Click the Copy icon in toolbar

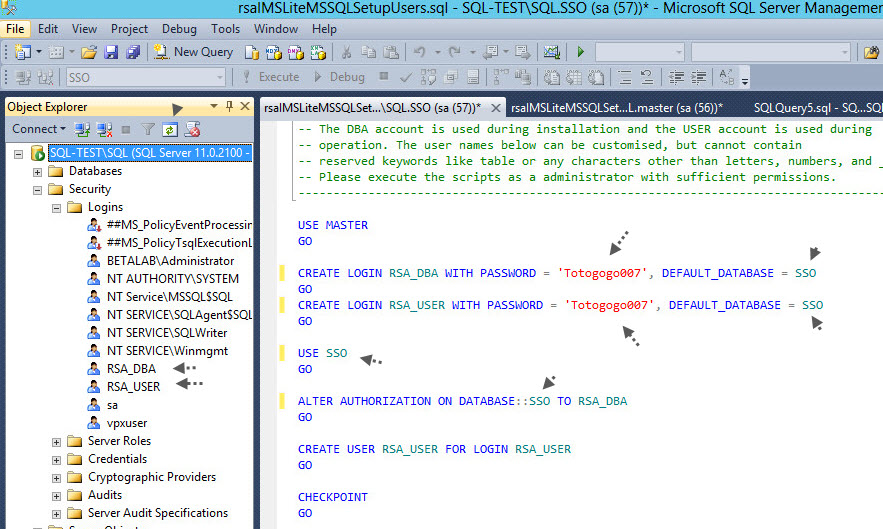pos(368,52)
